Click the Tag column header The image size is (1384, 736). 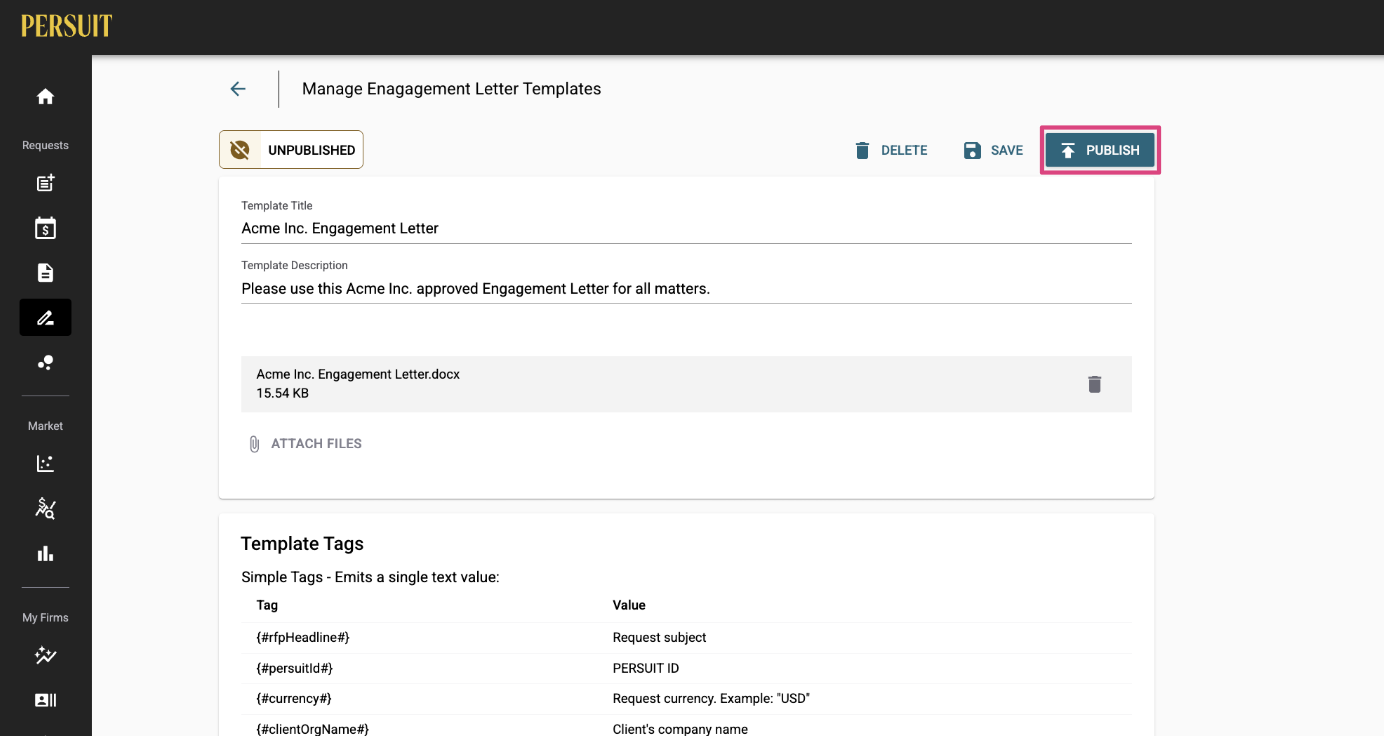(267, 605)
